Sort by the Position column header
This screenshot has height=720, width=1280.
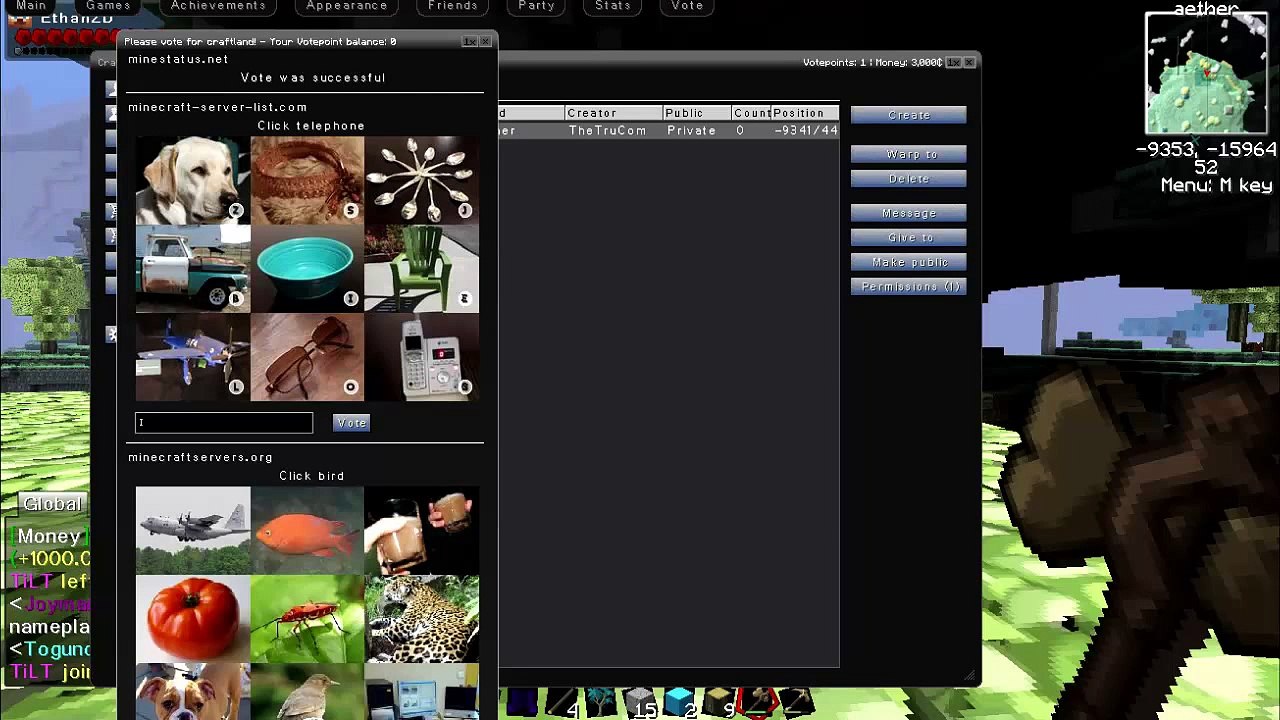[805, 113]
